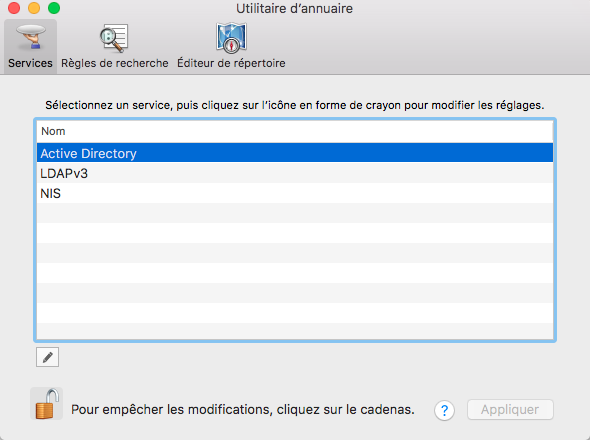Viewport: 590px width, 440px height.
Task: Click the lock text about empêcher les modifications
Action: [243, 410]
